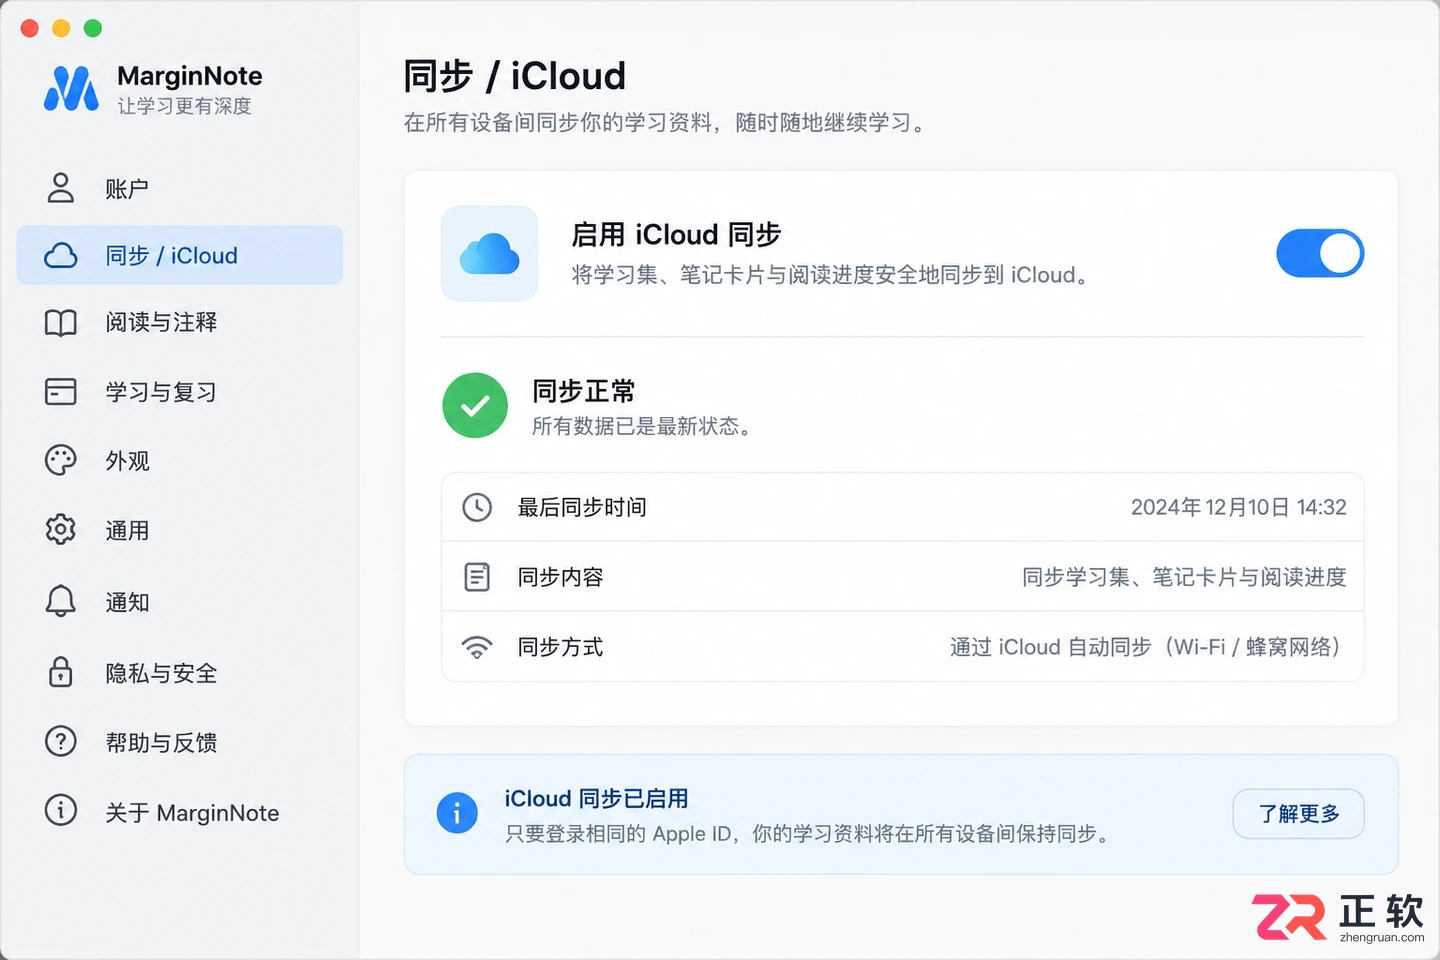The height and width of the screenshot is (960, 1440).
Task: Click the 同步正常 status heading
Action: [584, 390]
